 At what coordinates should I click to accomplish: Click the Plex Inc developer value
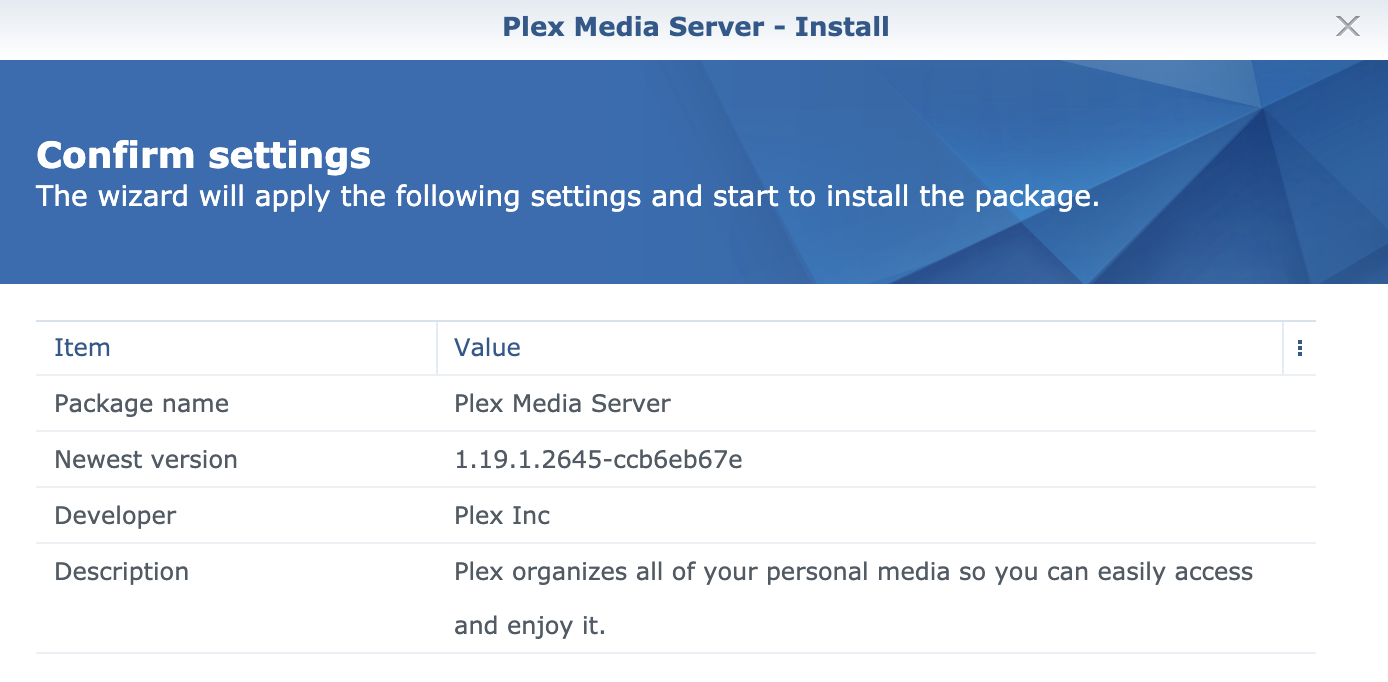point(502,516)
